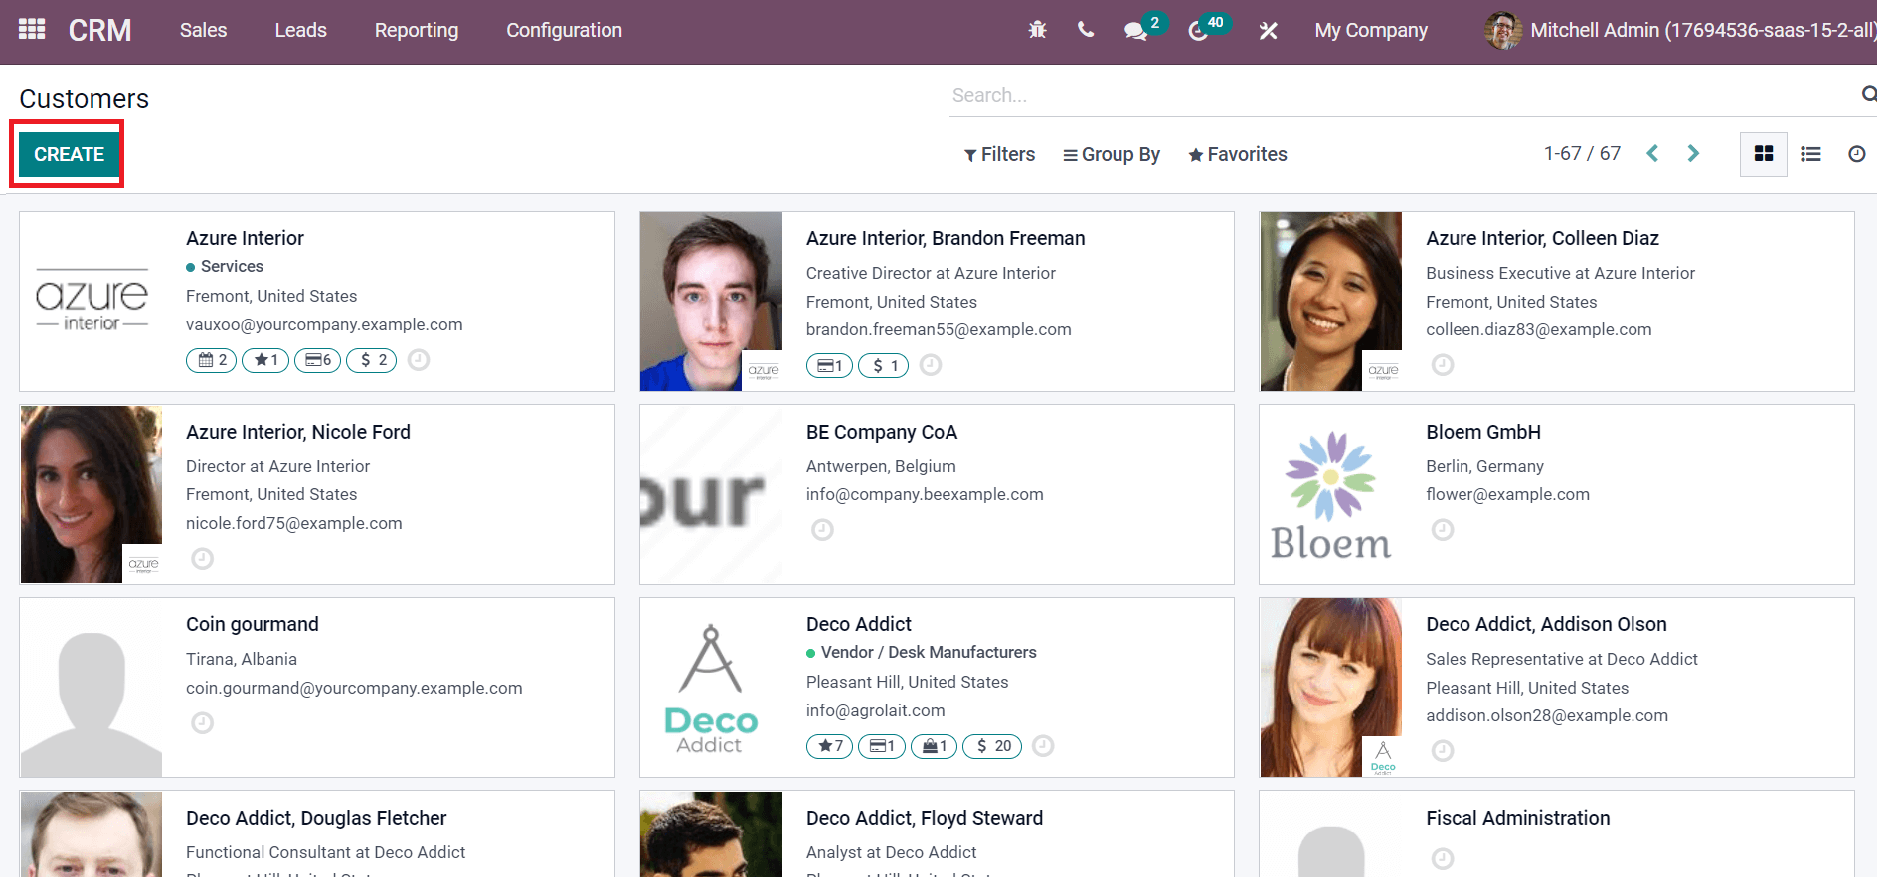Click the Vendor / Desk Manufacturers tag
This screenshot has height=877, width=1877.
coord(921,652)
